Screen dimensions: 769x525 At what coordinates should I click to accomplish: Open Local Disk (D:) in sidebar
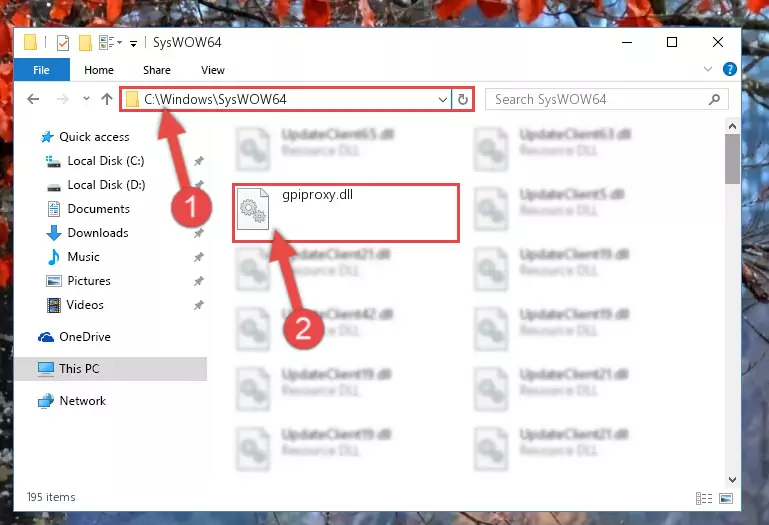[x=106, y=185]
